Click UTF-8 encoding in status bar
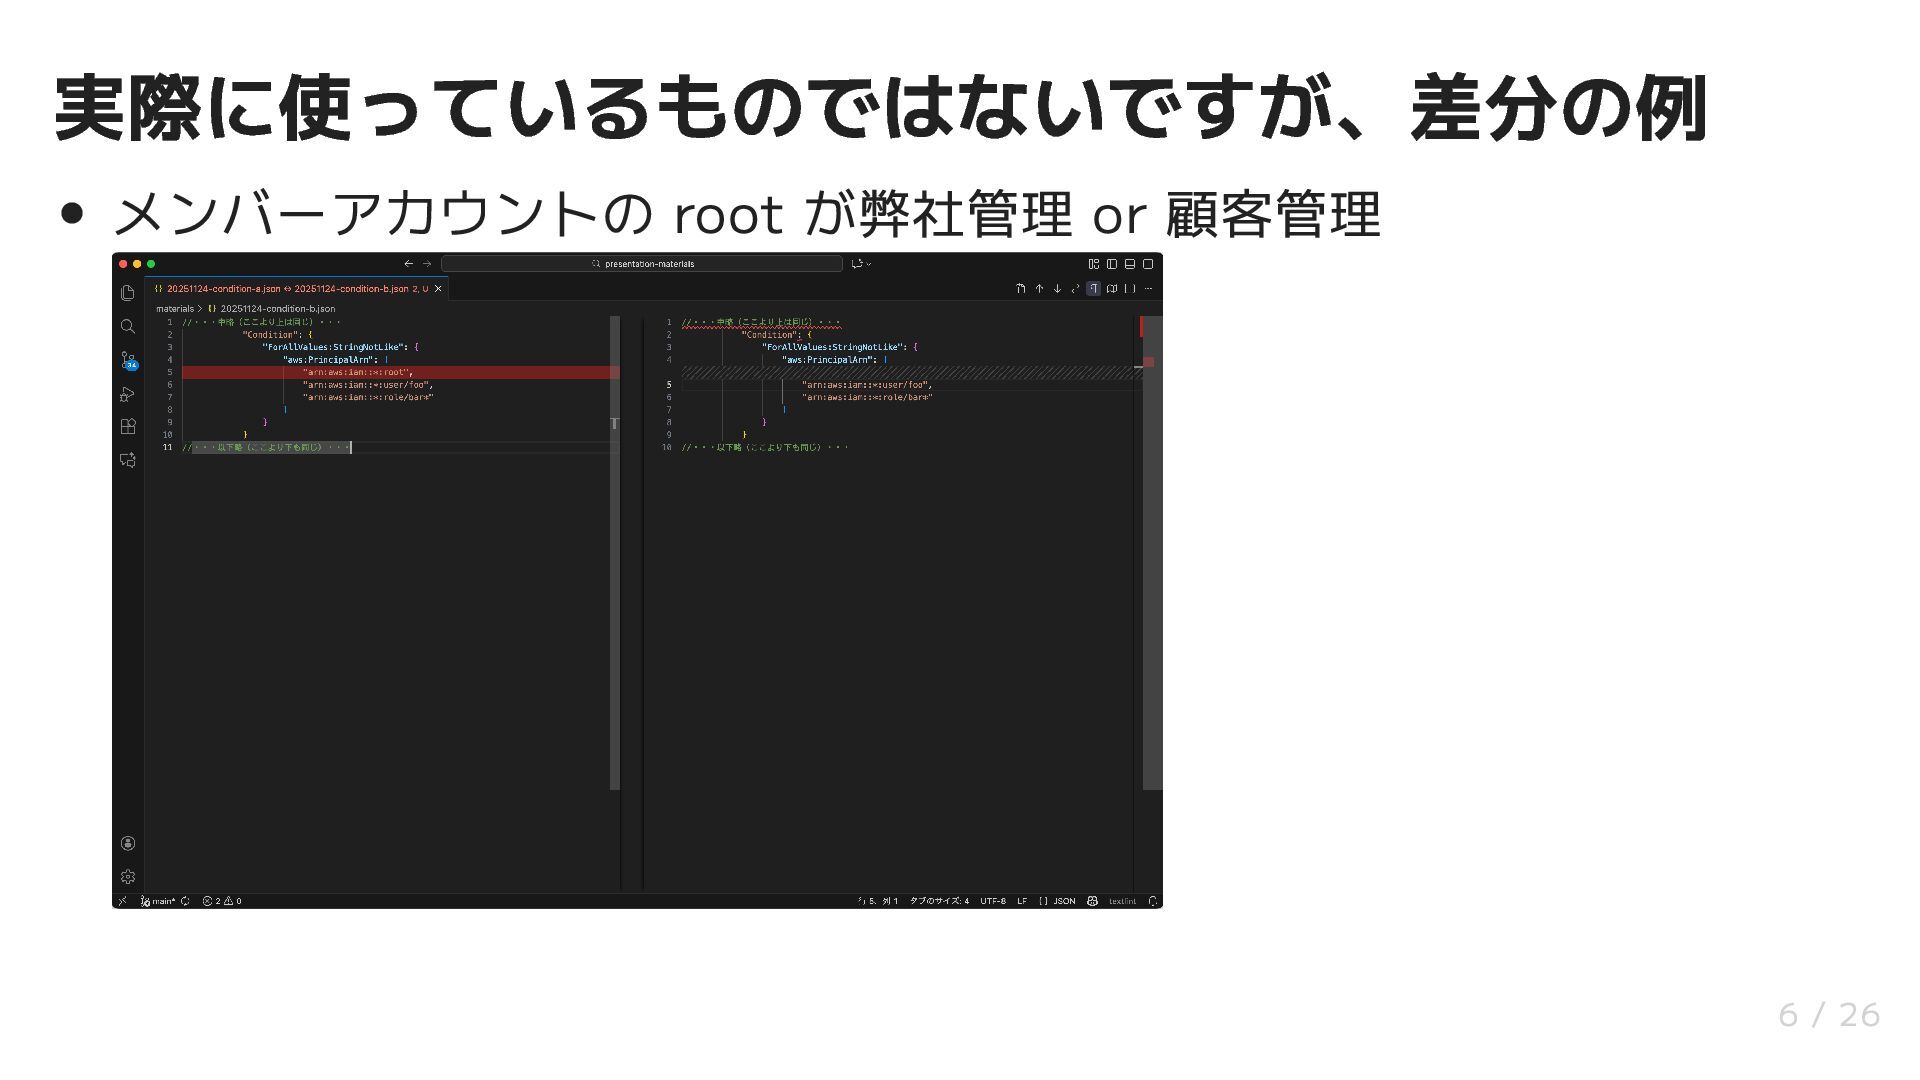This screenshot has width=1920, height=1080. pyautogui.click(x=992, y=901)
